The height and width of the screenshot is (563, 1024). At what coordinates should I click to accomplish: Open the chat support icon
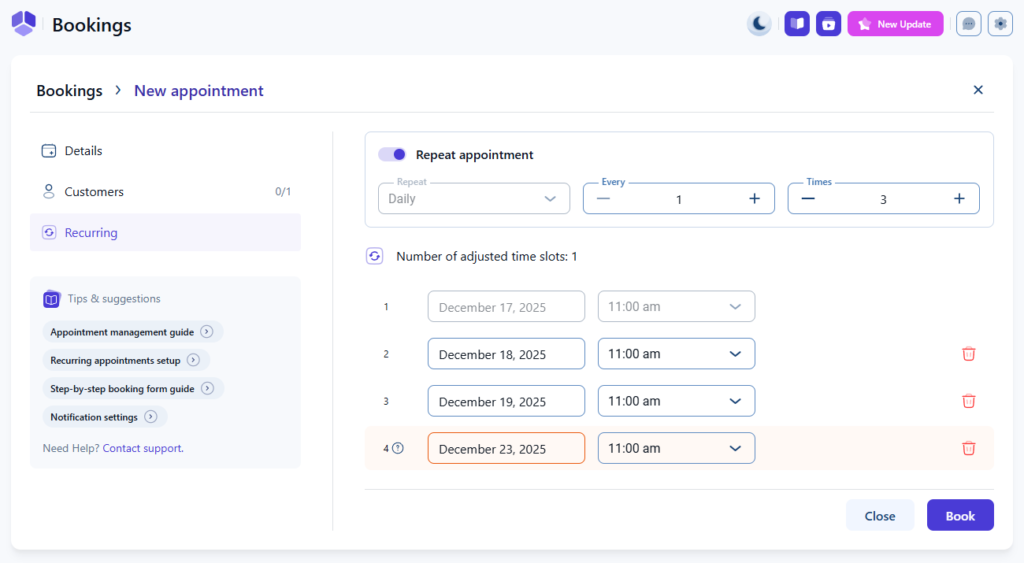point(968,24)
